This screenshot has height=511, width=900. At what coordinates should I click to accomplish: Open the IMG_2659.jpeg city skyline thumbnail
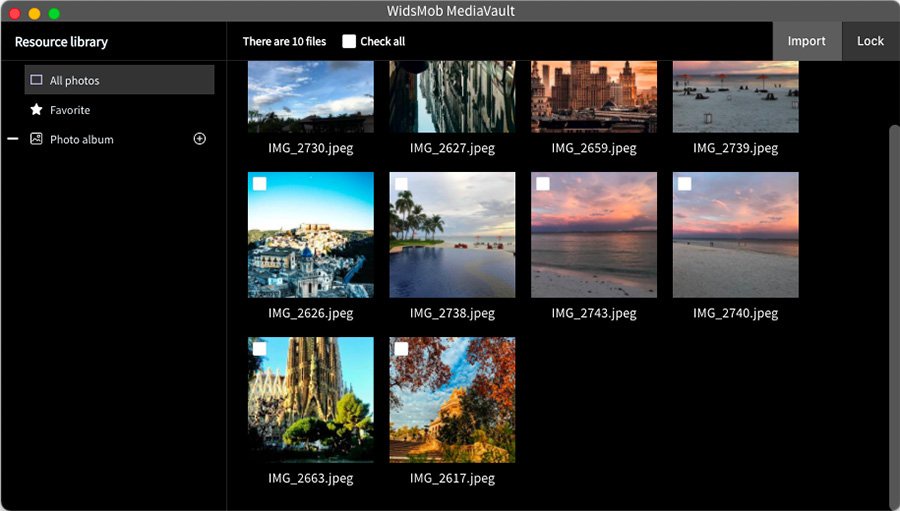point(594,96)
